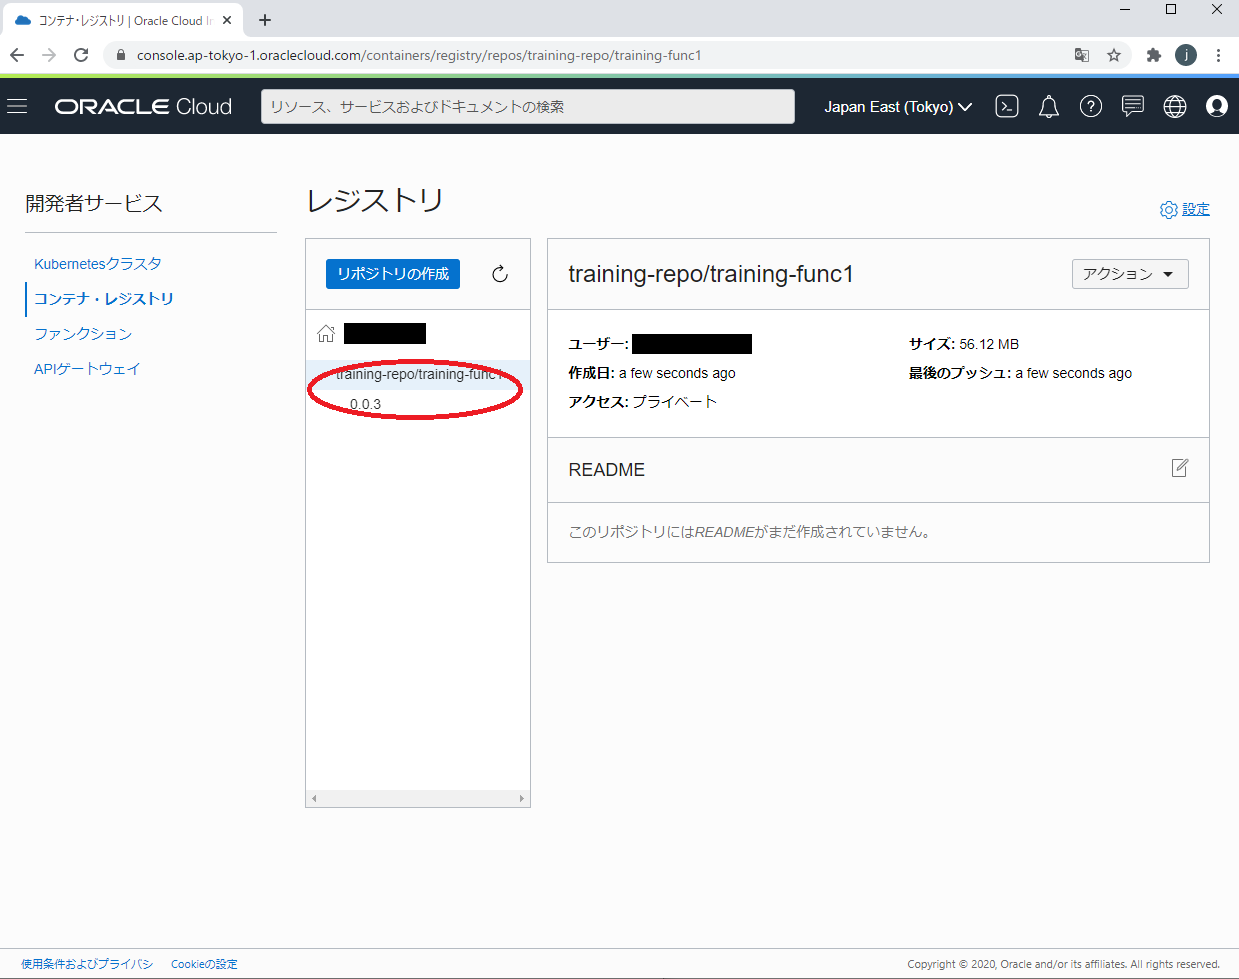
Task: Click the 作成日 a few seconds ago text
Action: [x=652, y=373]
